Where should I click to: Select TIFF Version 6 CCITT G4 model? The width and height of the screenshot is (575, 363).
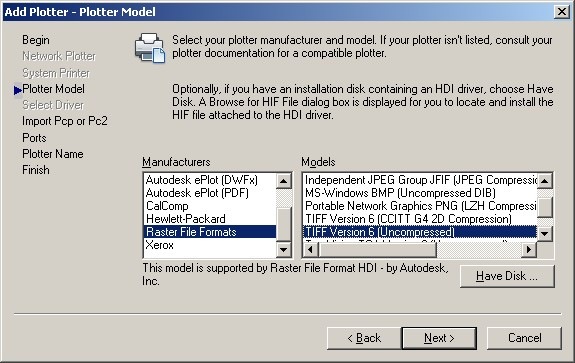[x=420, y=219]
